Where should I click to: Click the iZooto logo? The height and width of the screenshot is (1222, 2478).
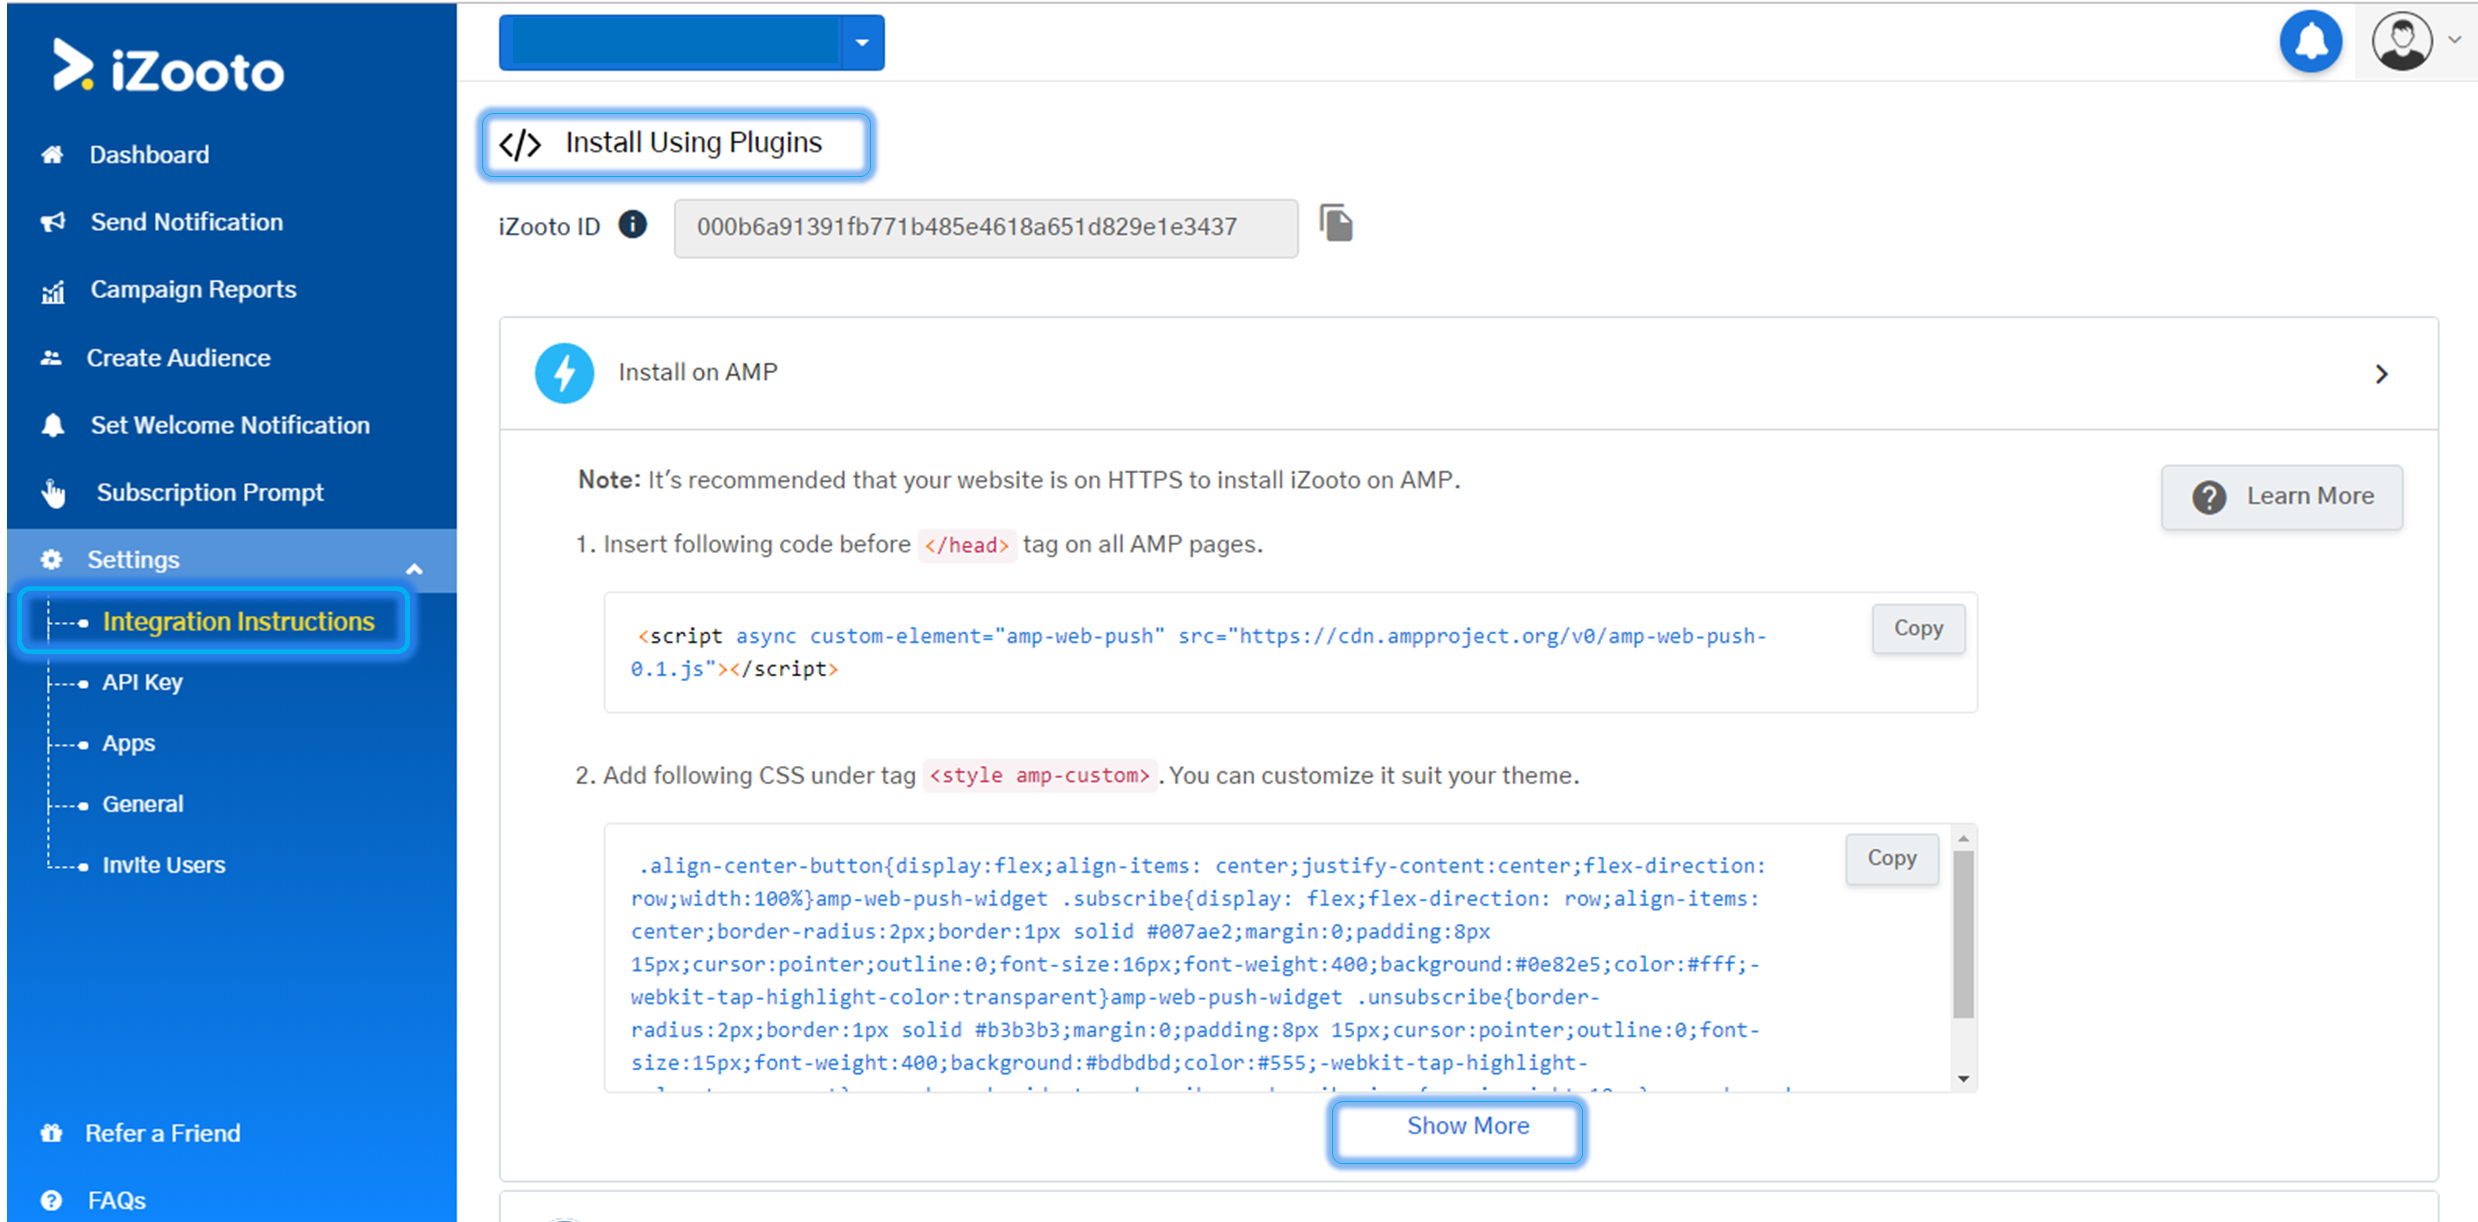(168, 68)
